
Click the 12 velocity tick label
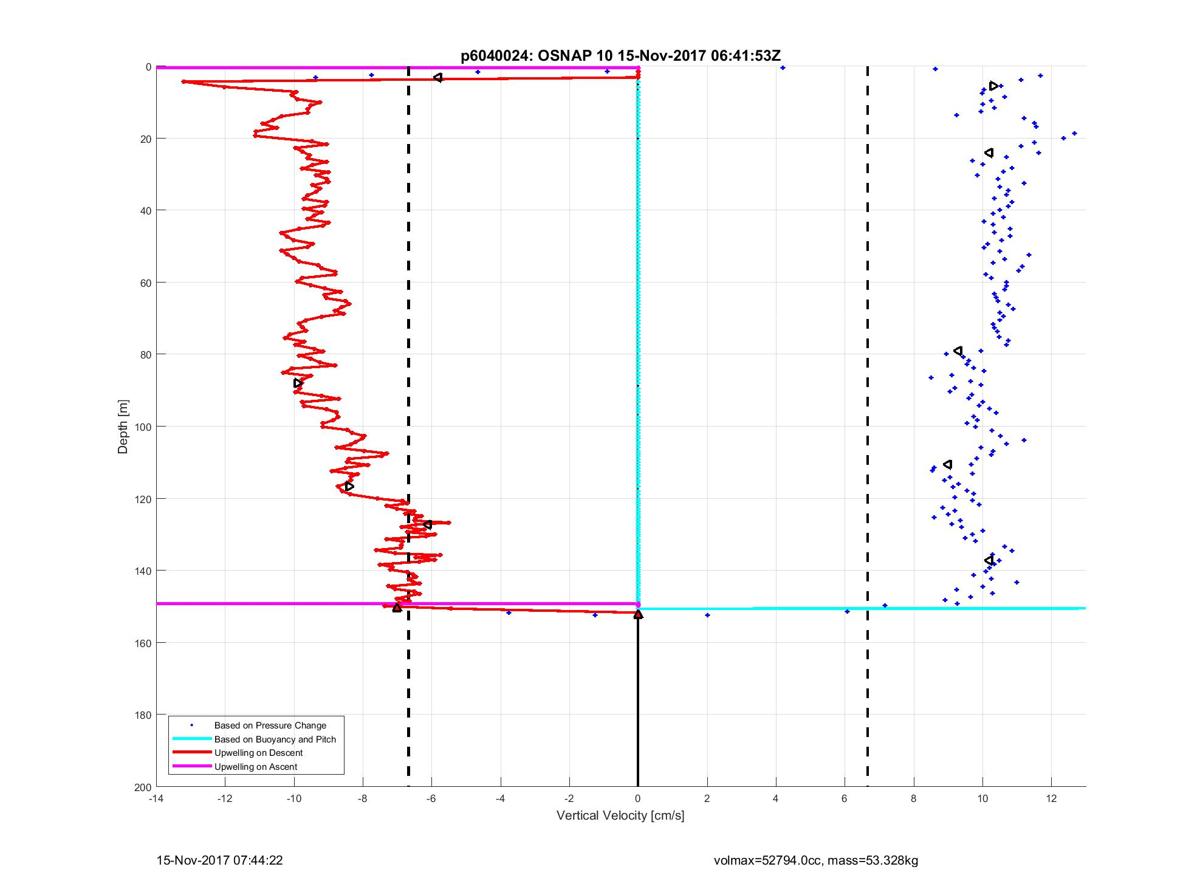1052,799
